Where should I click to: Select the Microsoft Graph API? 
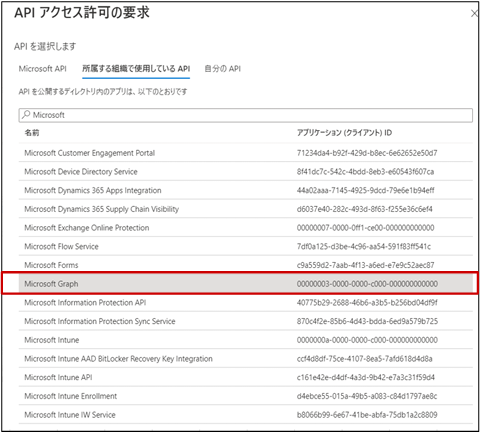pyautogui.click(x=246, y=284)
